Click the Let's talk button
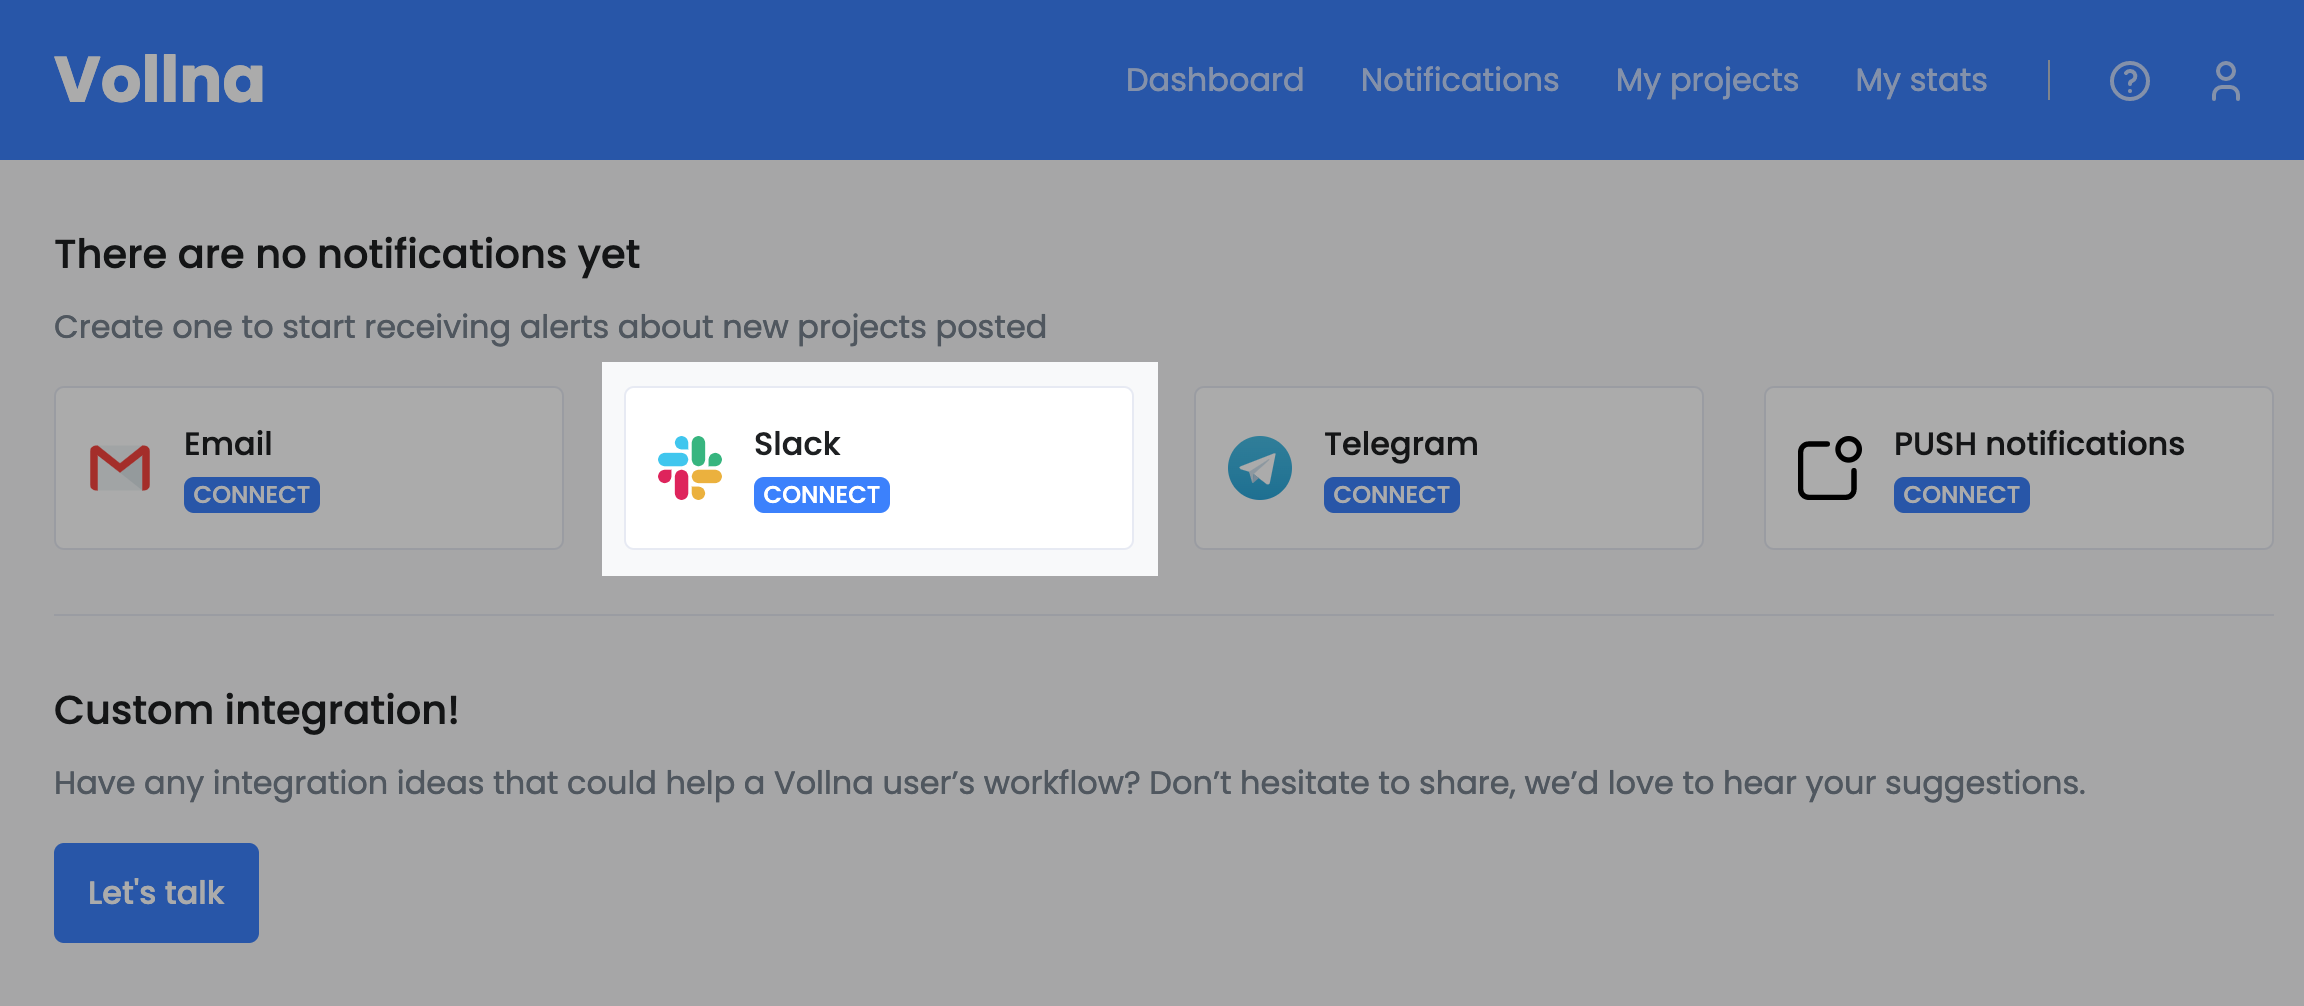 click(156, 892)
